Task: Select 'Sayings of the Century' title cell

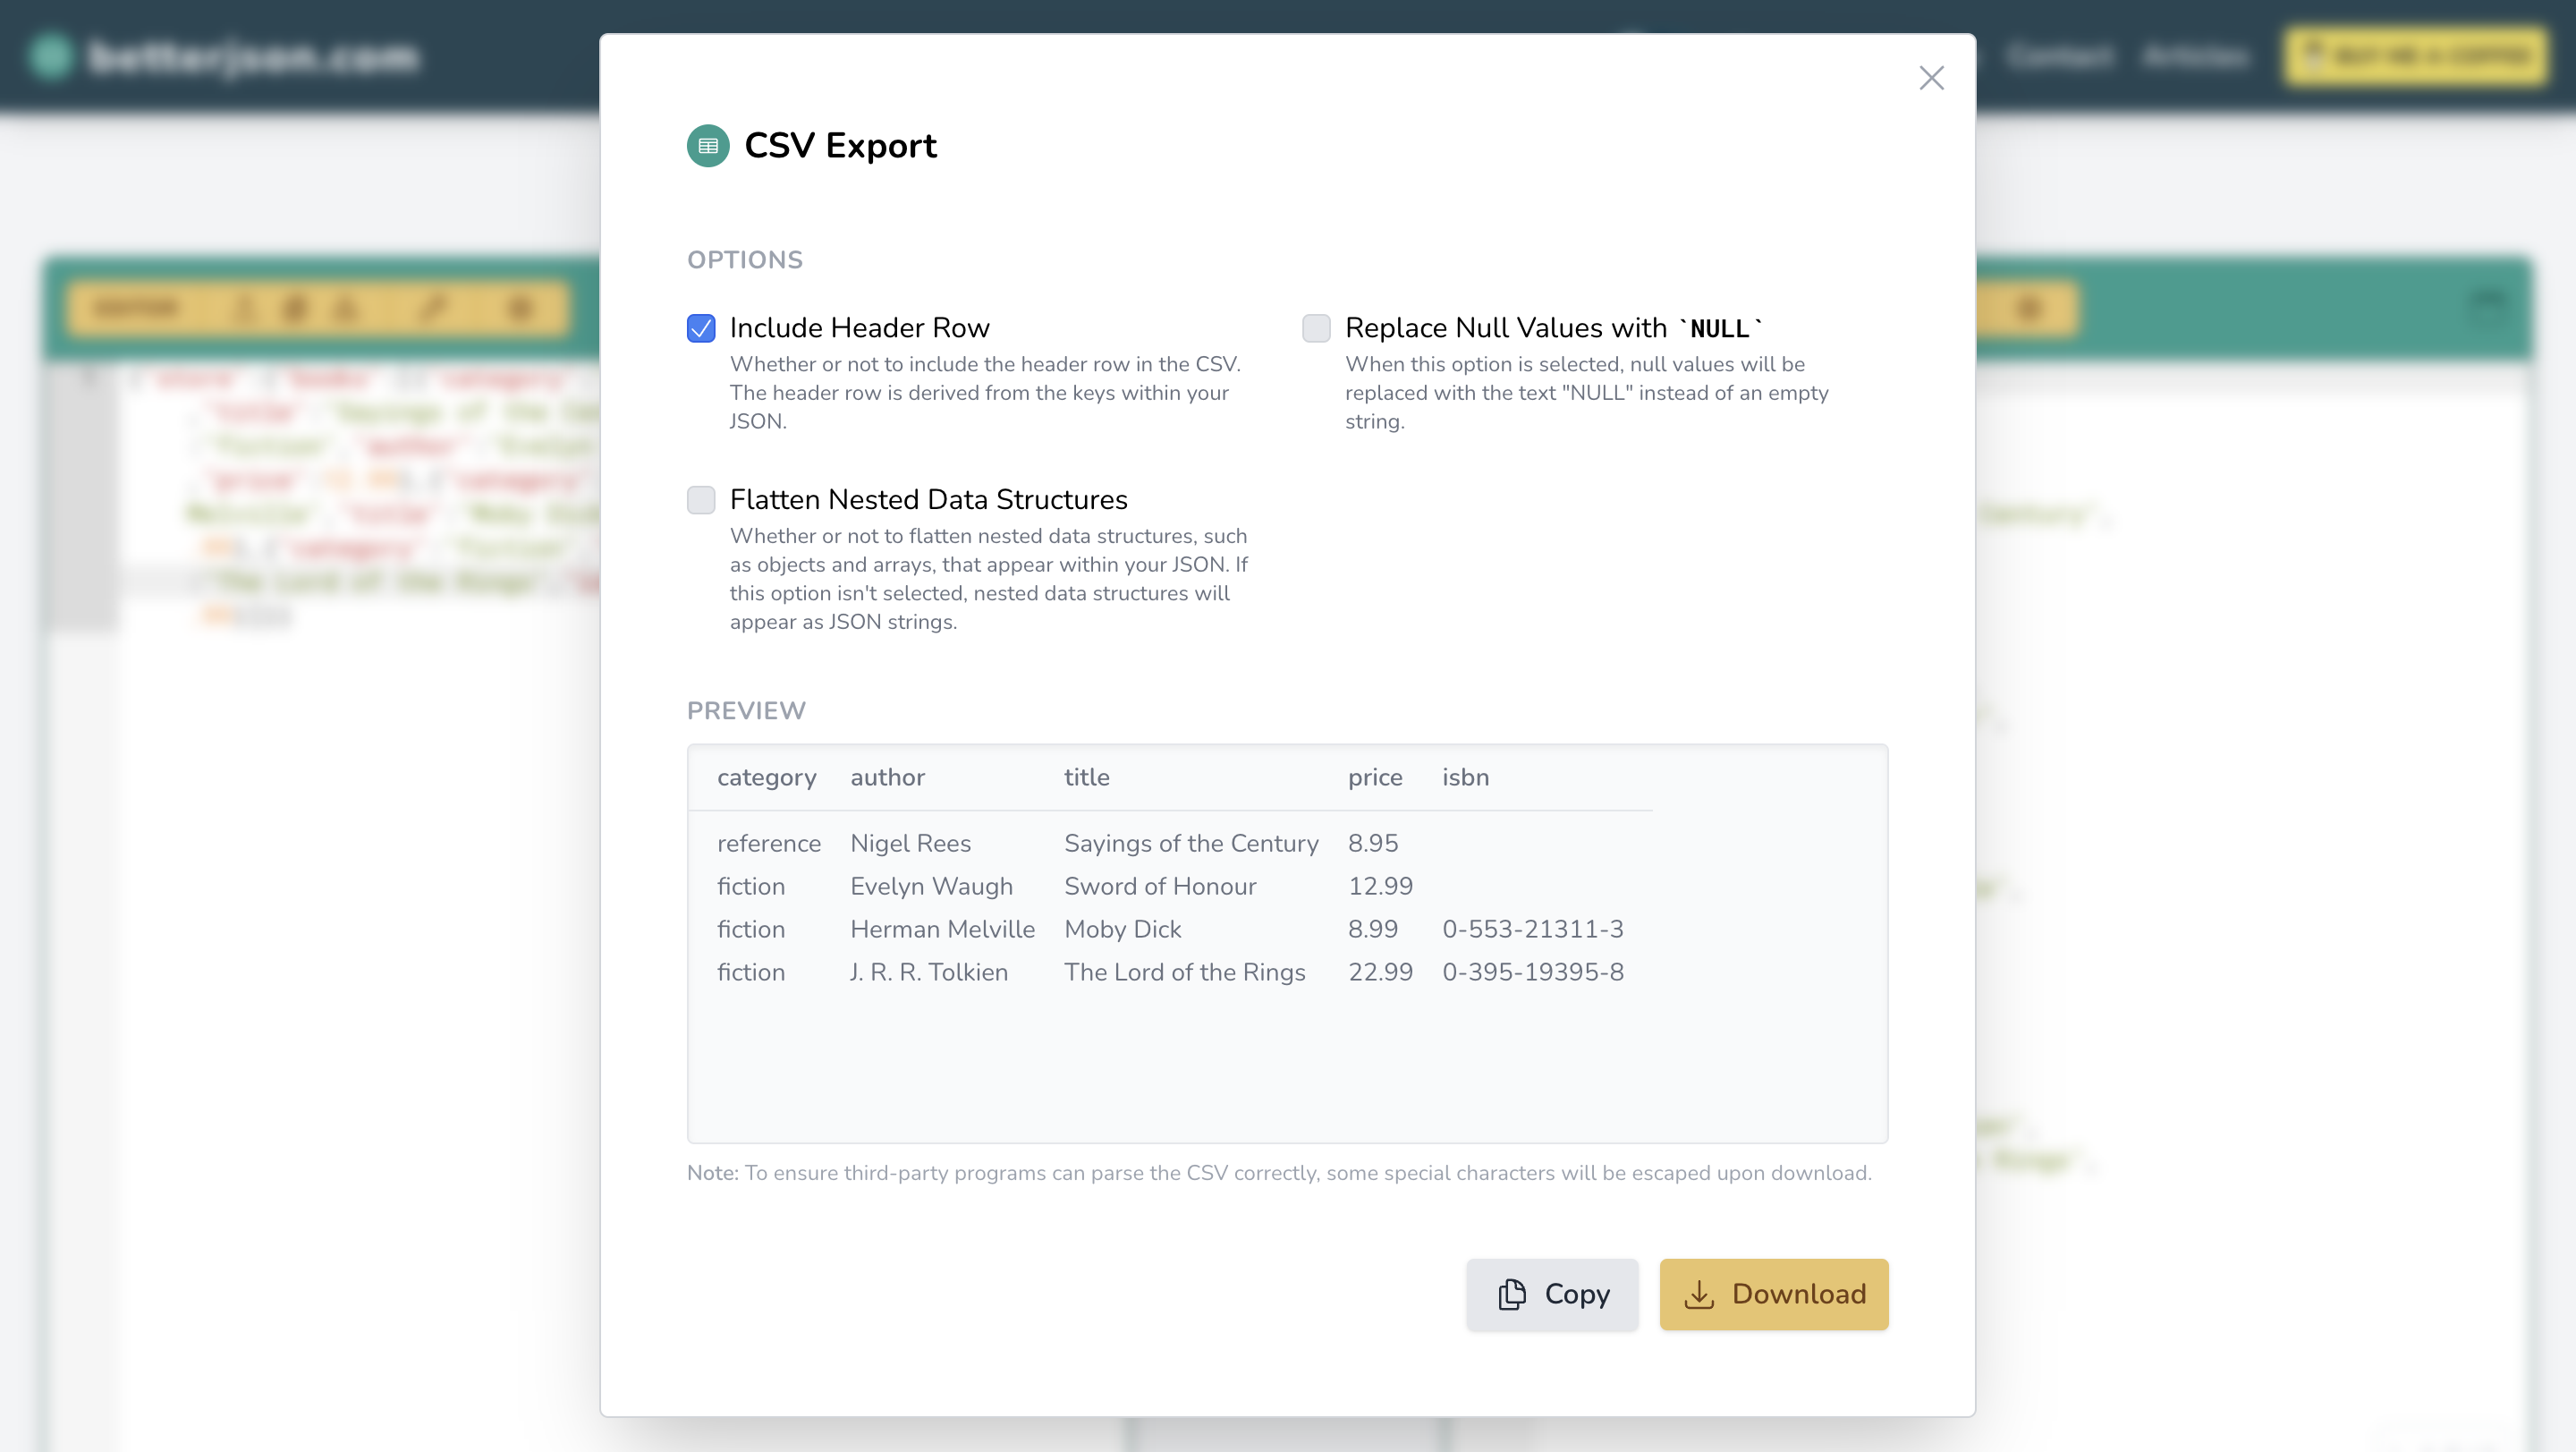Action: 1191,843
